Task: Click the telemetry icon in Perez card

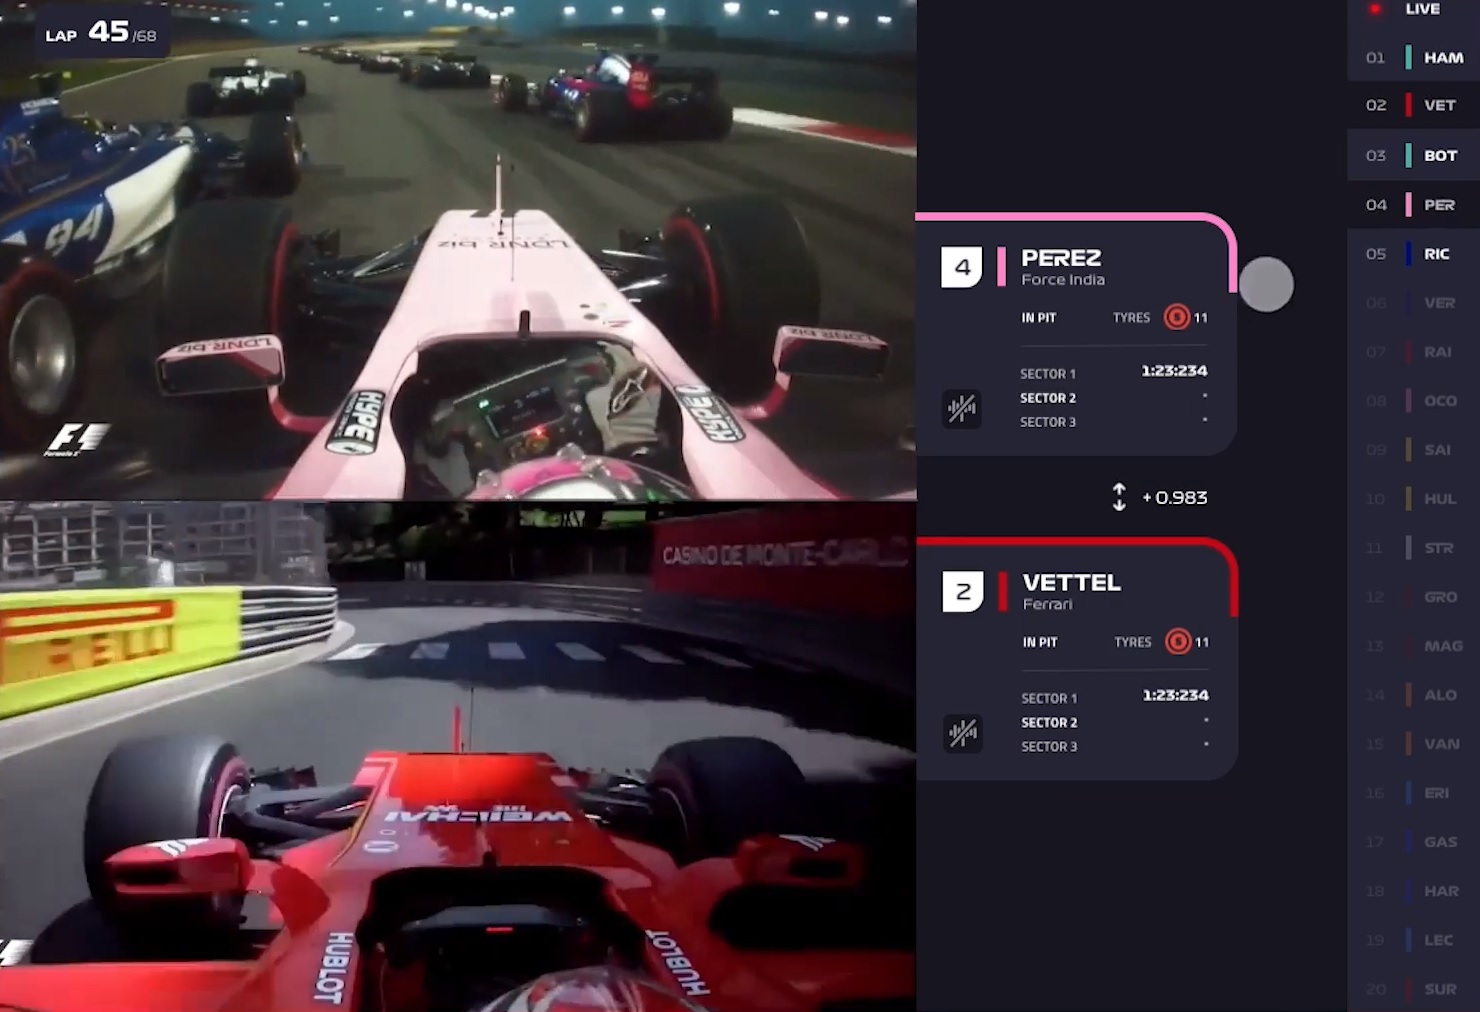Action: tap(962, 409)
